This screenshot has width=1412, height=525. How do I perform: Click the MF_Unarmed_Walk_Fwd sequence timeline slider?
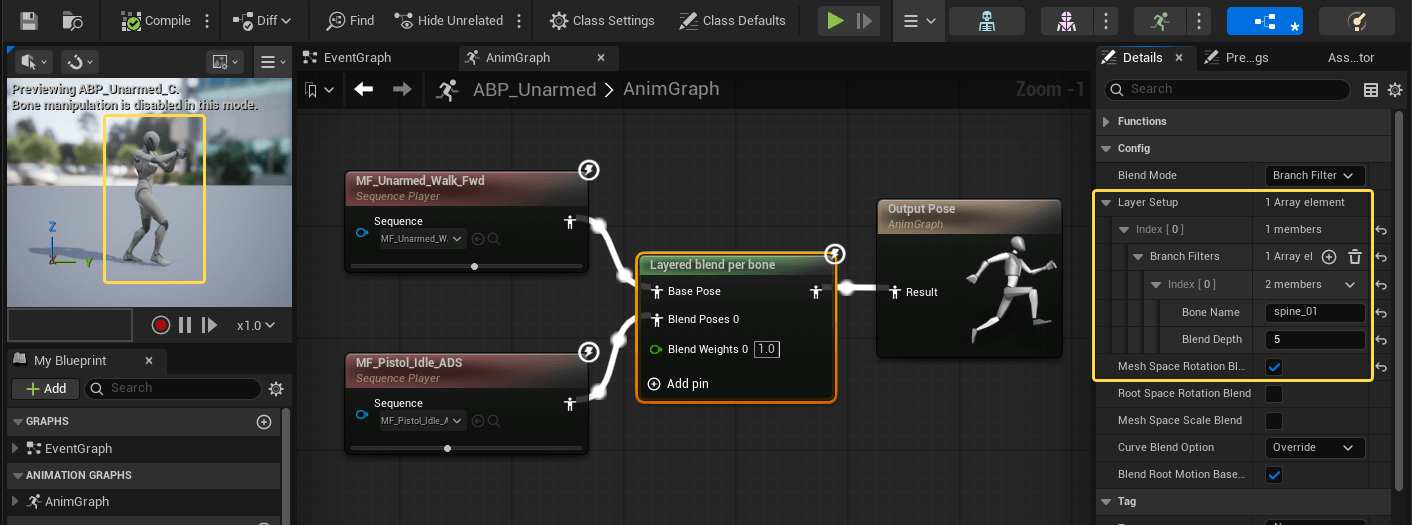(474, 266)
